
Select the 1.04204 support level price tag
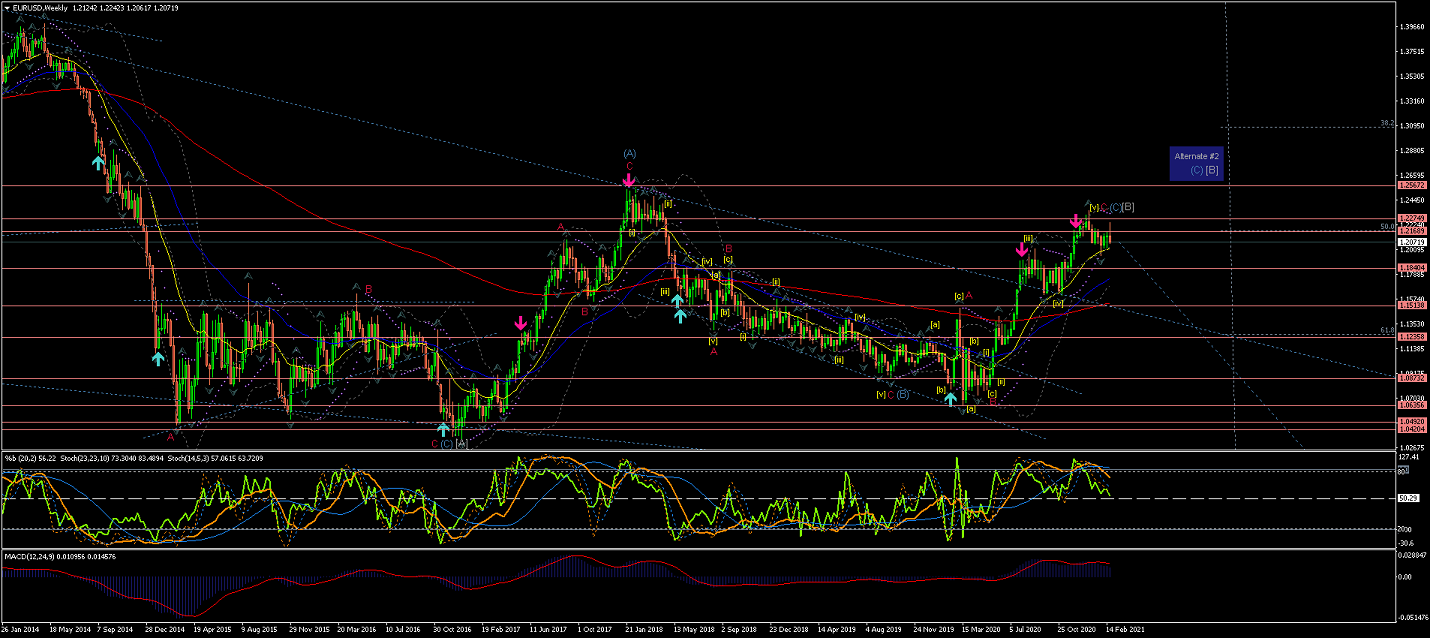(1412, 428)
